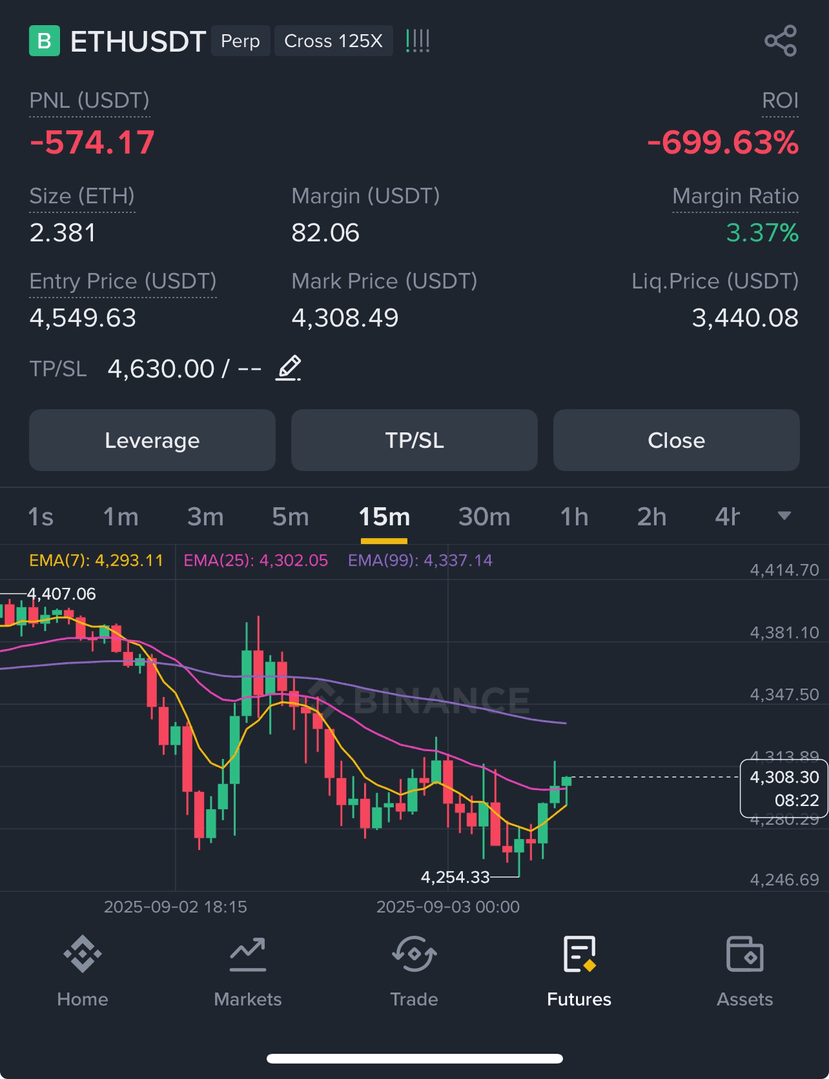
Task: Tap the PNL (USDT) label
Action: pyautogui.click(x=89, y=100)
